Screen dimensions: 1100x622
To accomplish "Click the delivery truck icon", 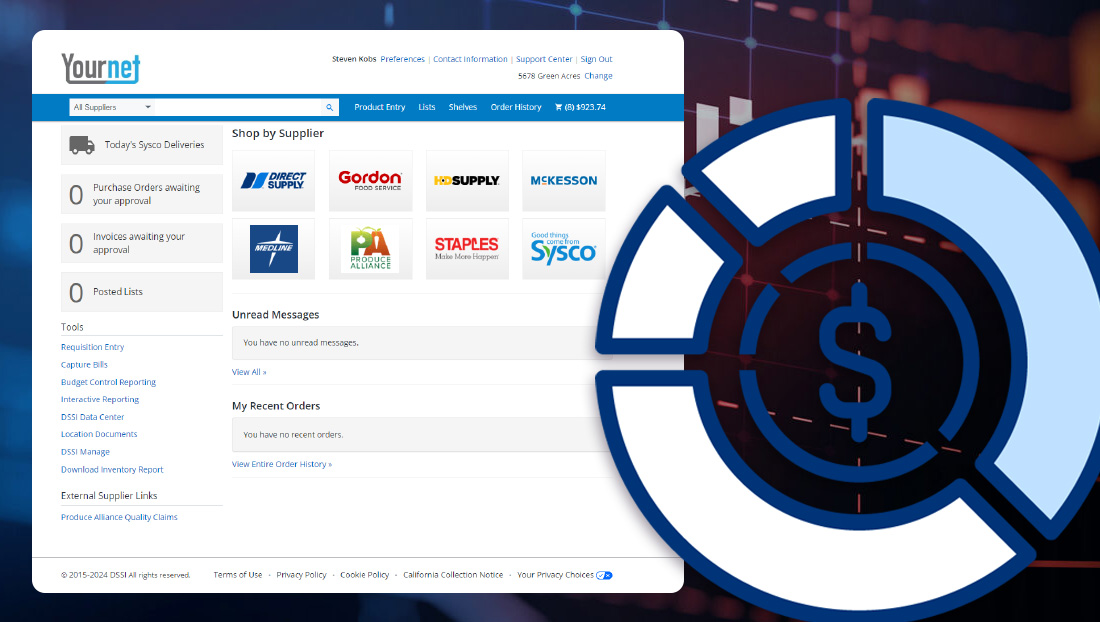I will tap(82, 145).
